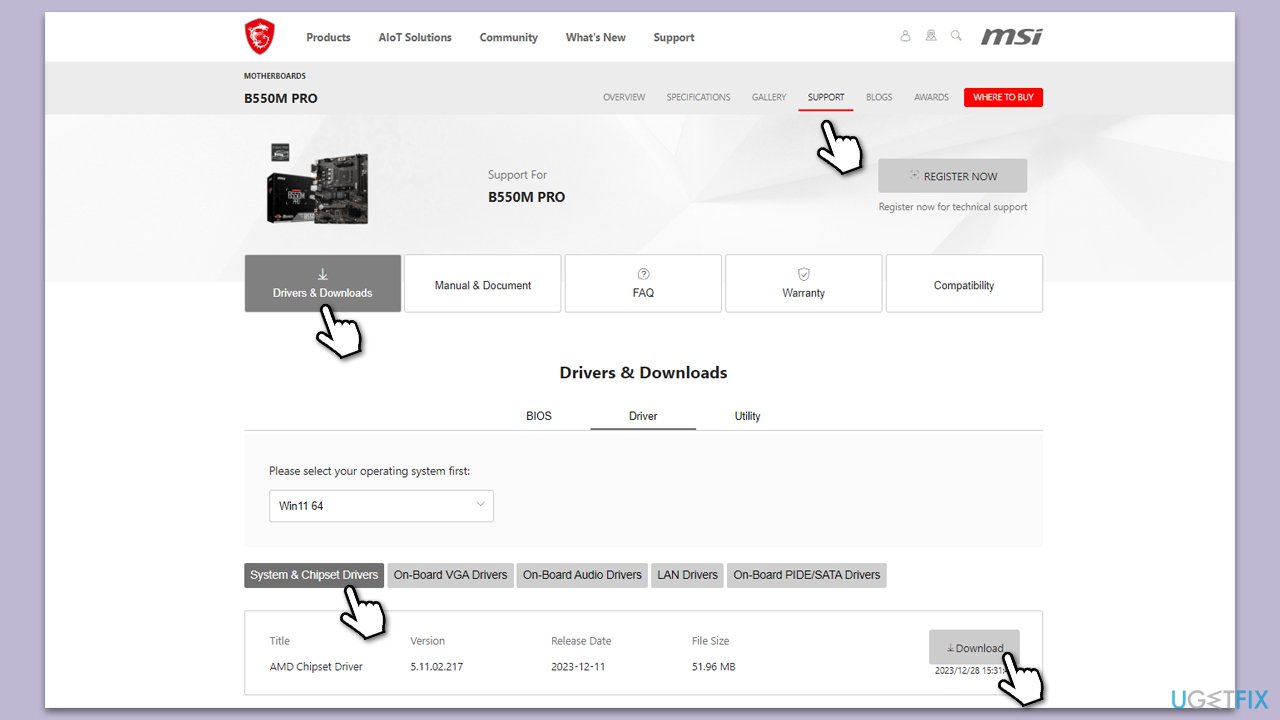Open the search magnifier icon

[x=956, y=36]
